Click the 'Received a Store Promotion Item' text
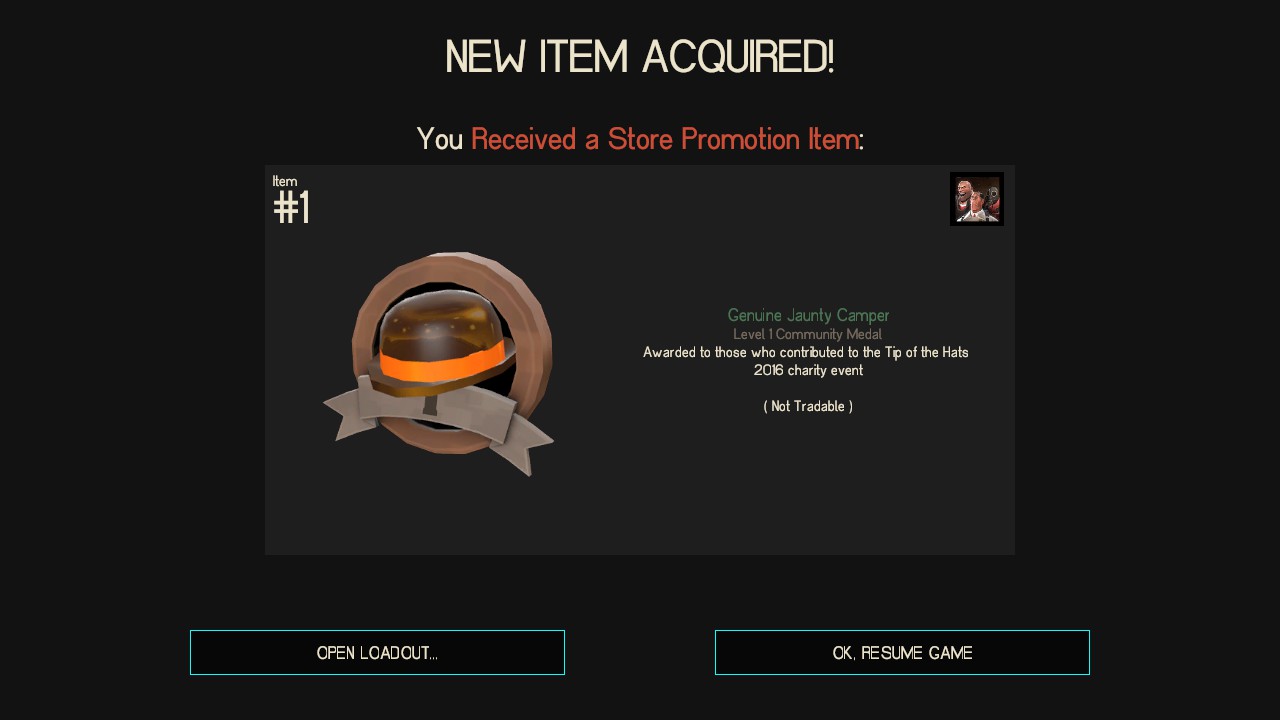1280x720 pixels. pos(664,139)
